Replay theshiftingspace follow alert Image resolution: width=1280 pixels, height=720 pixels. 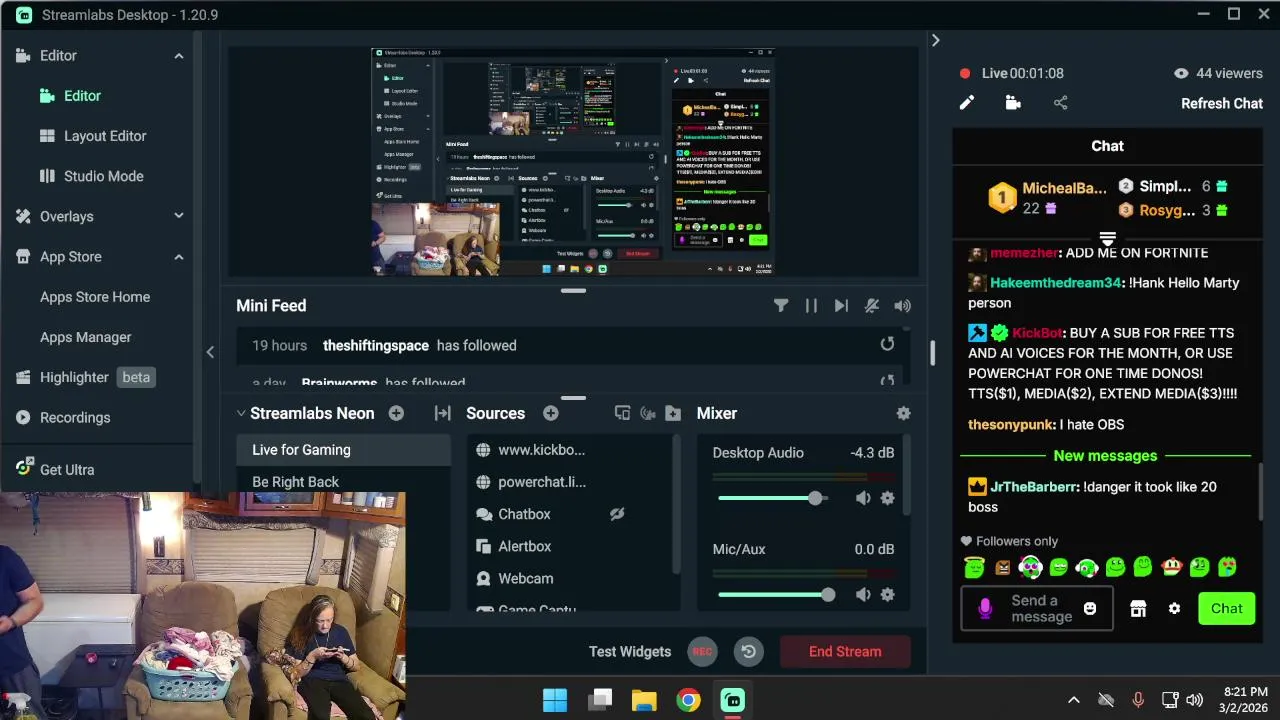pos(887,344)
